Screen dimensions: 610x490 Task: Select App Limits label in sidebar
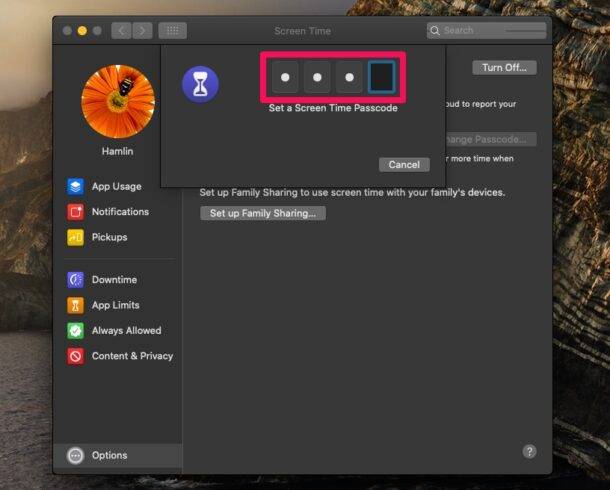pyautogui.click(x=116, y=305)
